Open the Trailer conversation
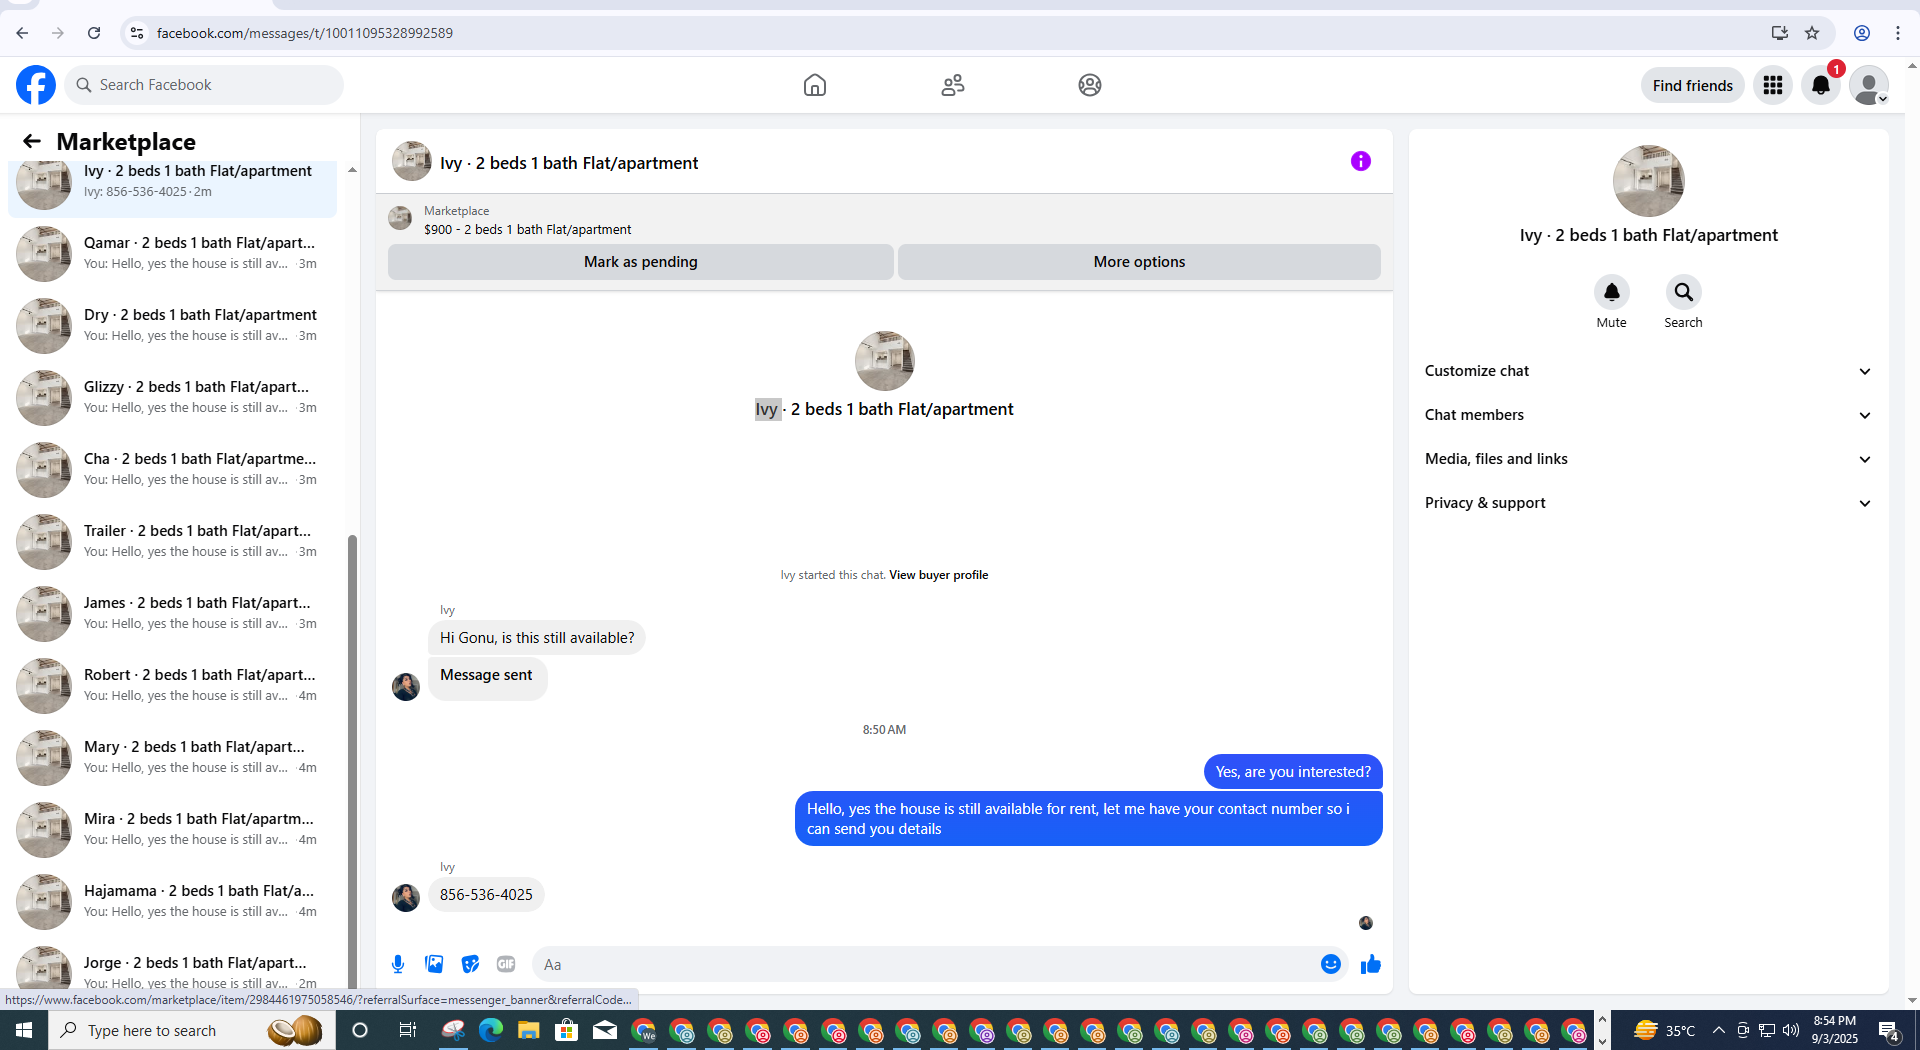 coord(172,541)
